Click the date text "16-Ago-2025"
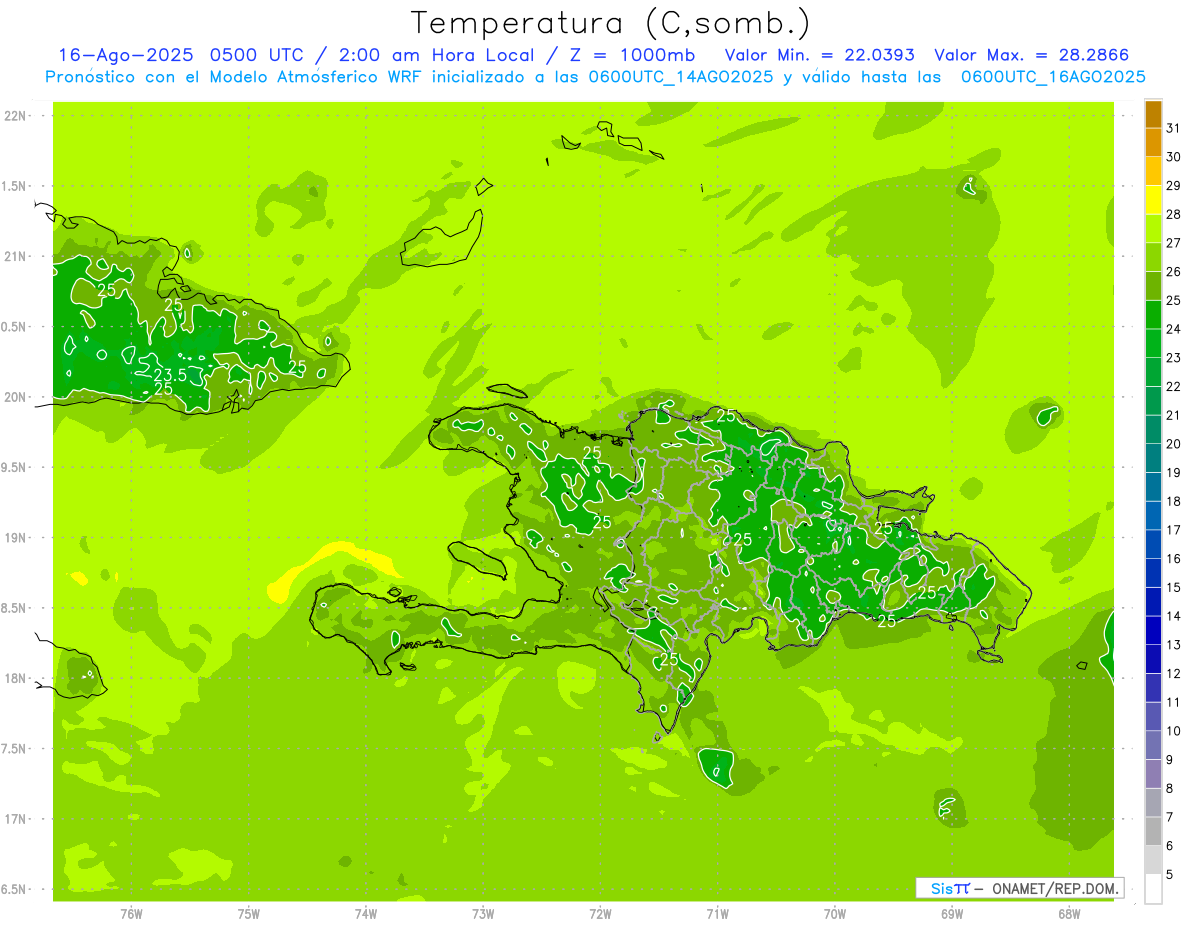Viewport: 1200px width, 927px height. 126,55
